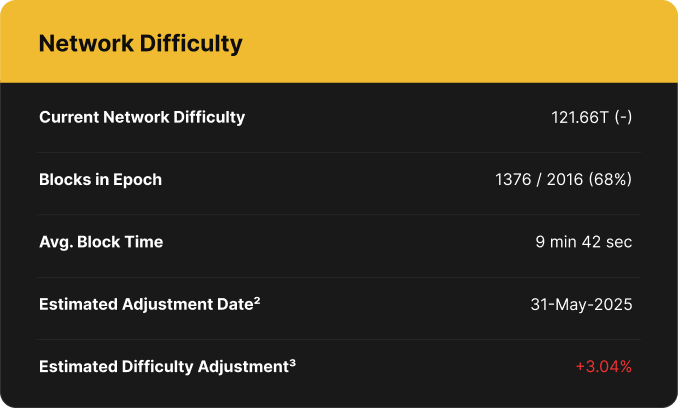Screen dimensions: 678x408
Task: Click the word Epoch in second row
Action: click(138, 180)
